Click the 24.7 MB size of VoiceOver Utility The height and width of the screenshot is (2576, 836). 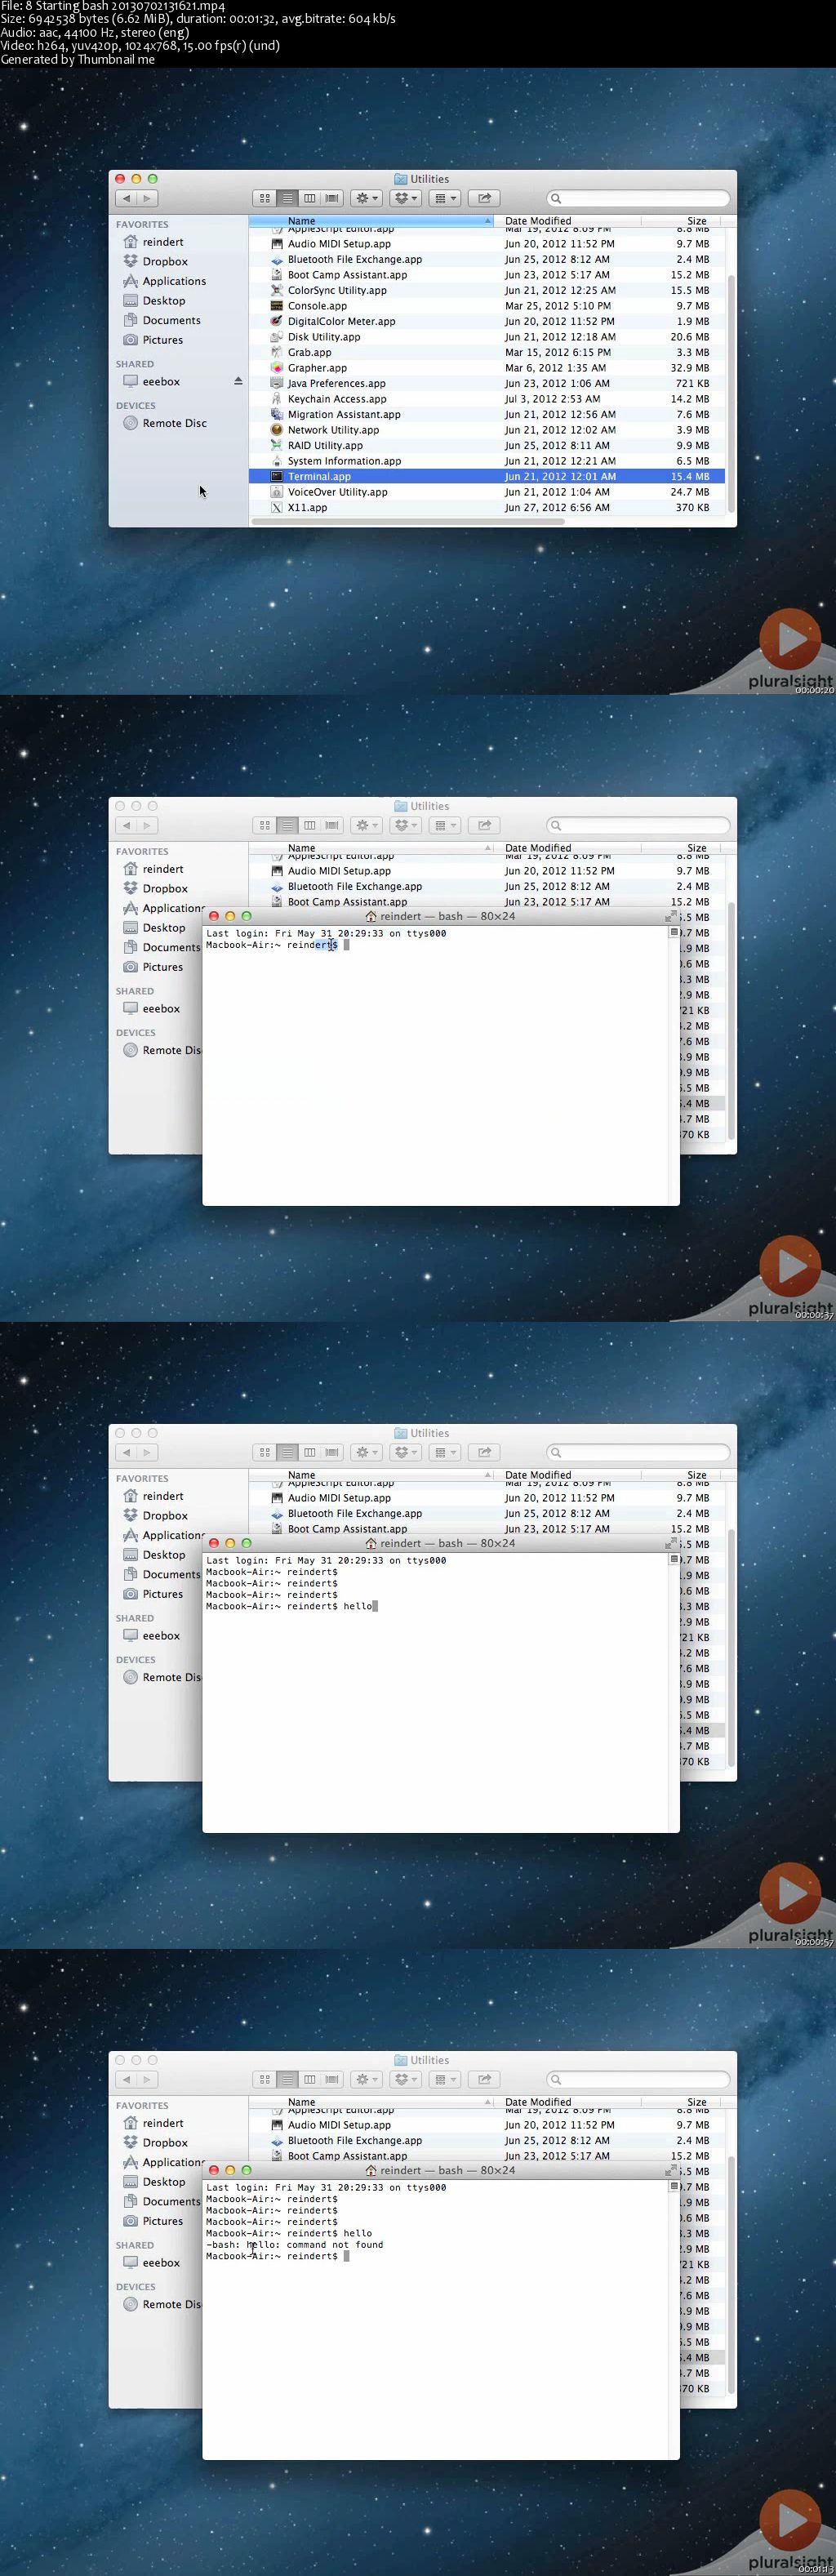tap(690, 492)
